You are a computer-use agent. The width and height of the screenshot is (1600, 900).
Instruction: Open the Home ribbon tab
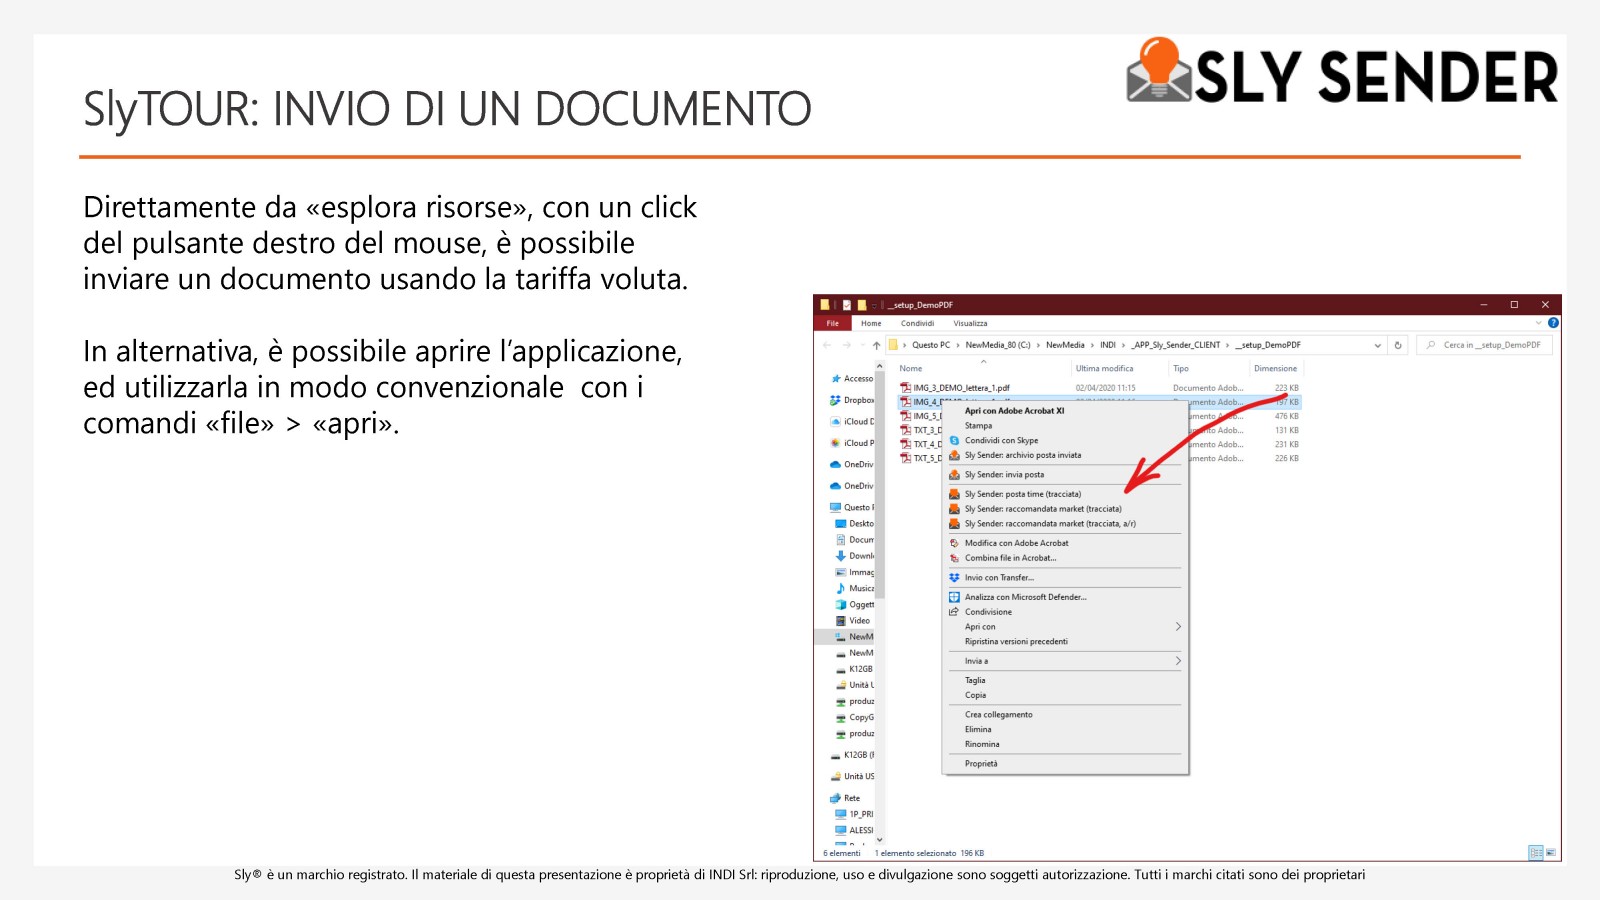871,323
